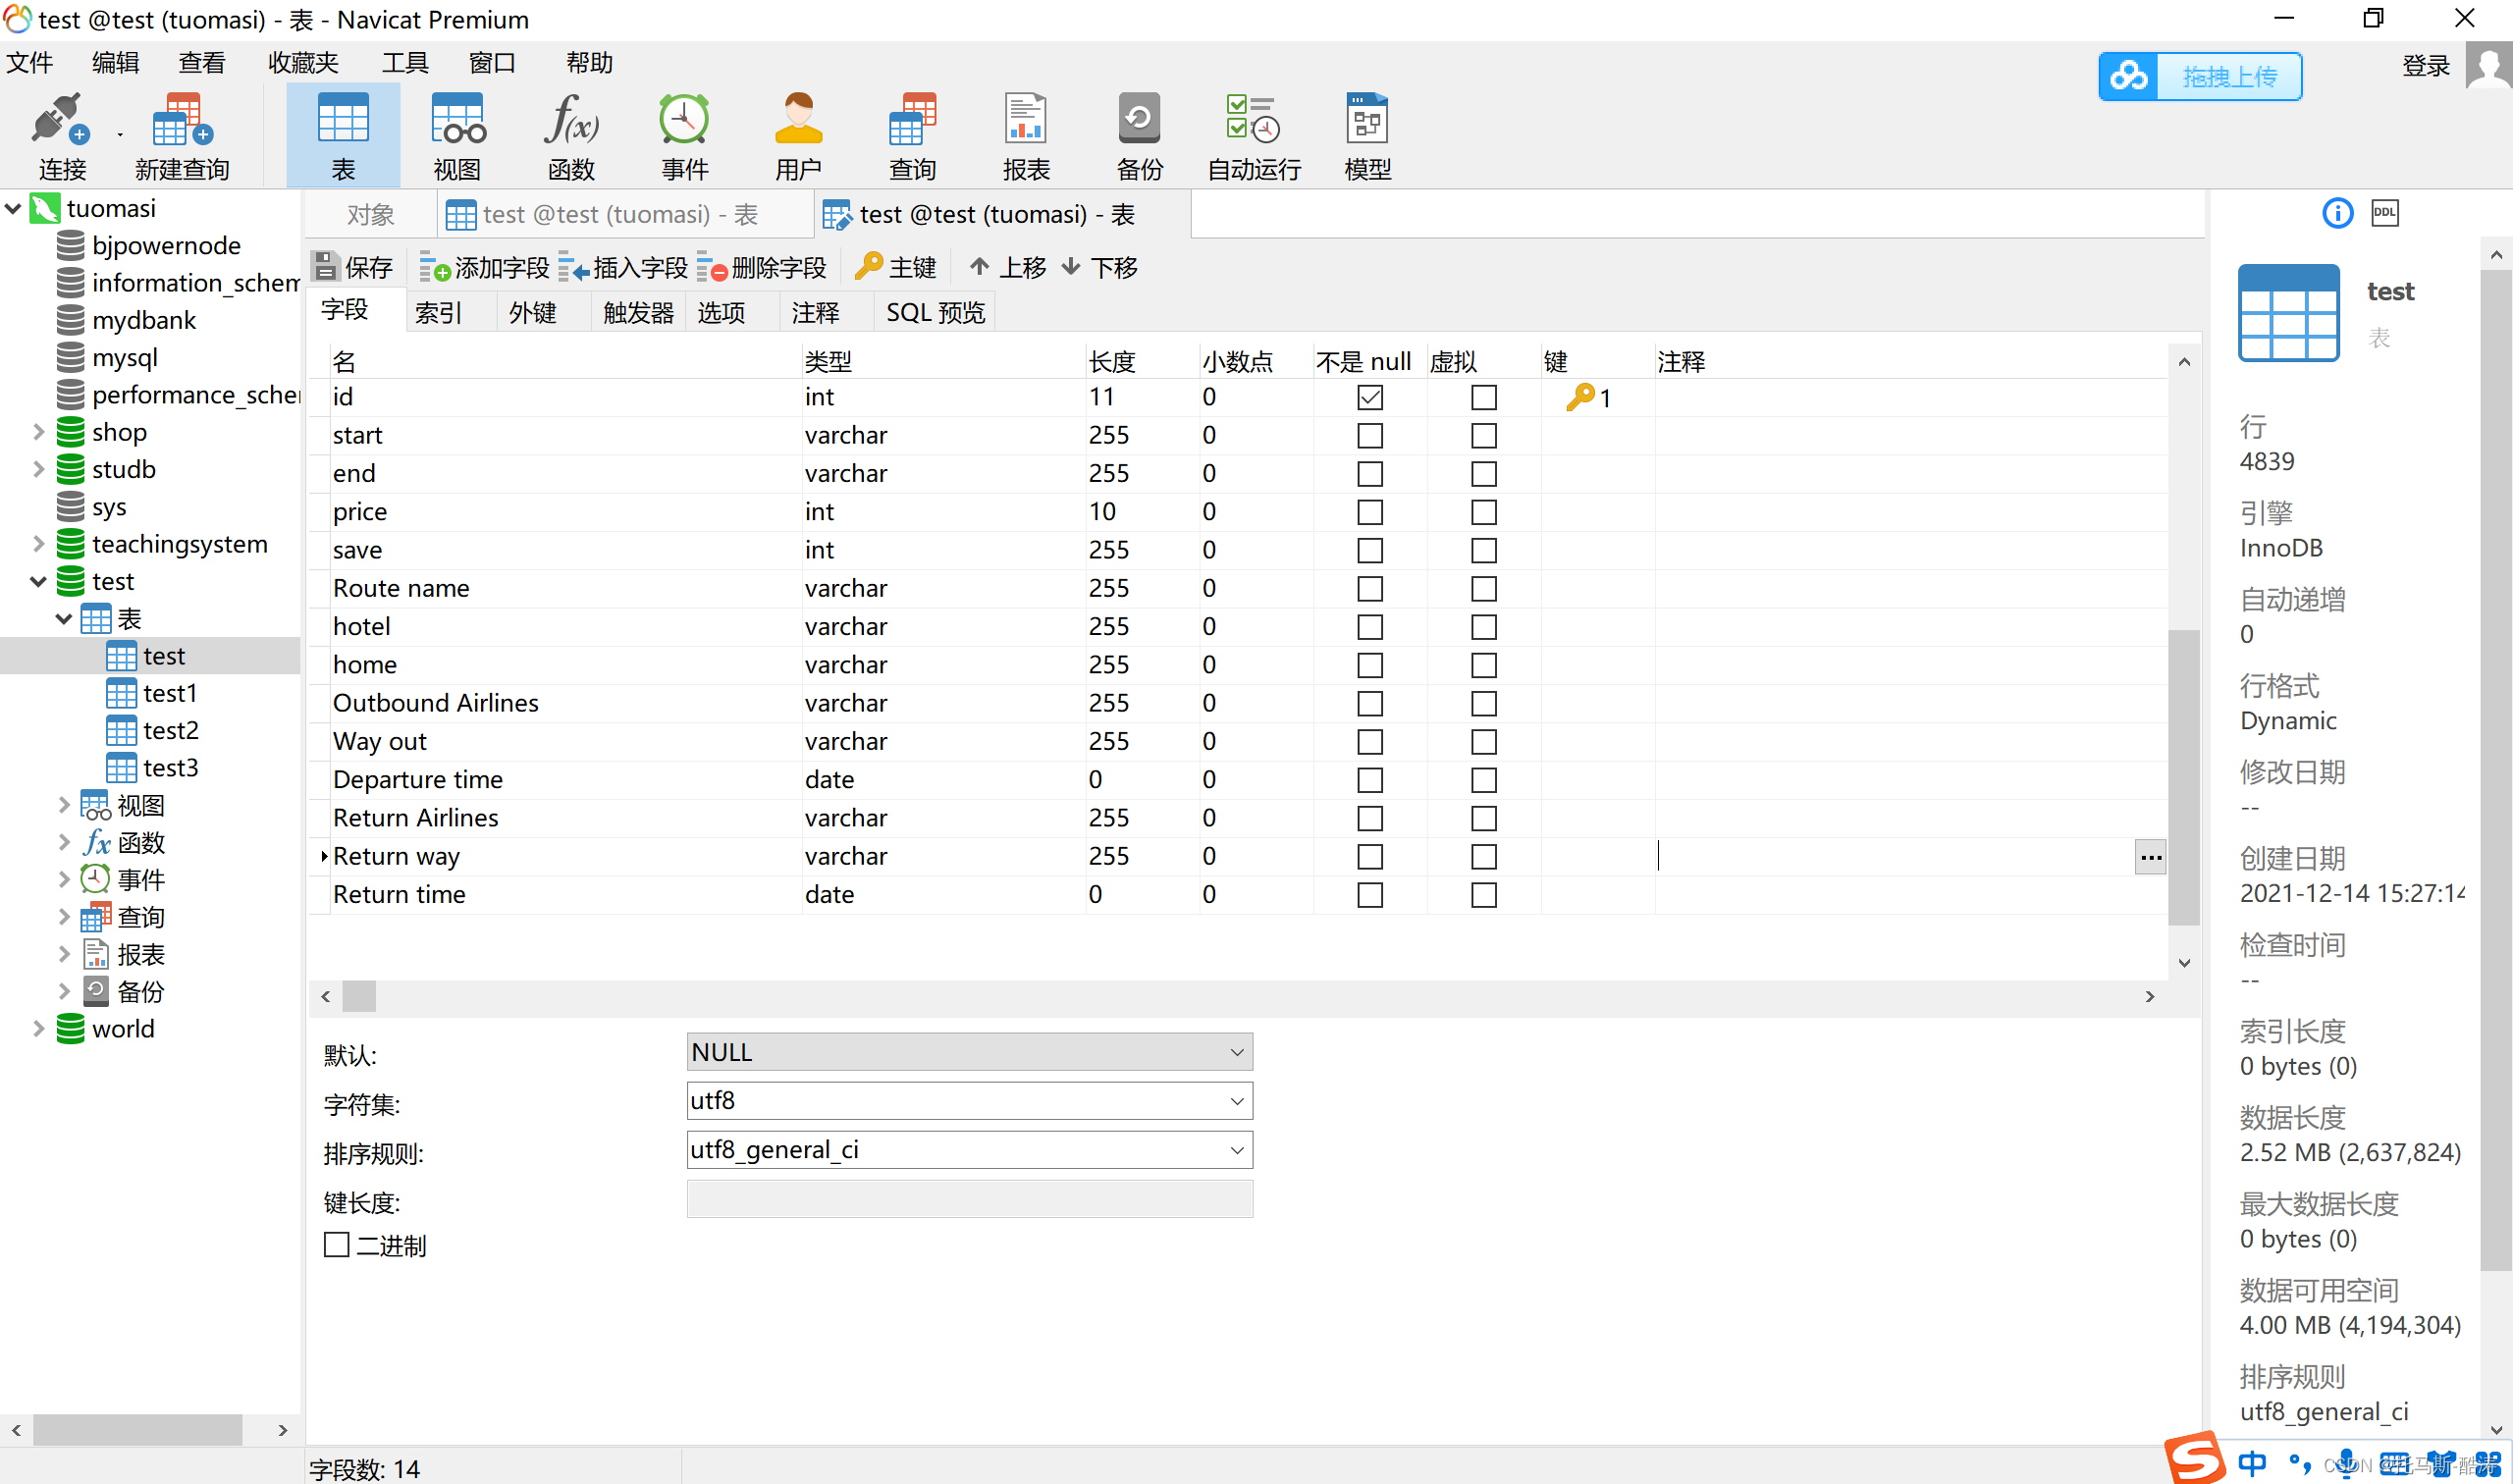Open the 工具 menu
Viewport: 2513px width, 1484px height.
[405, 63]
